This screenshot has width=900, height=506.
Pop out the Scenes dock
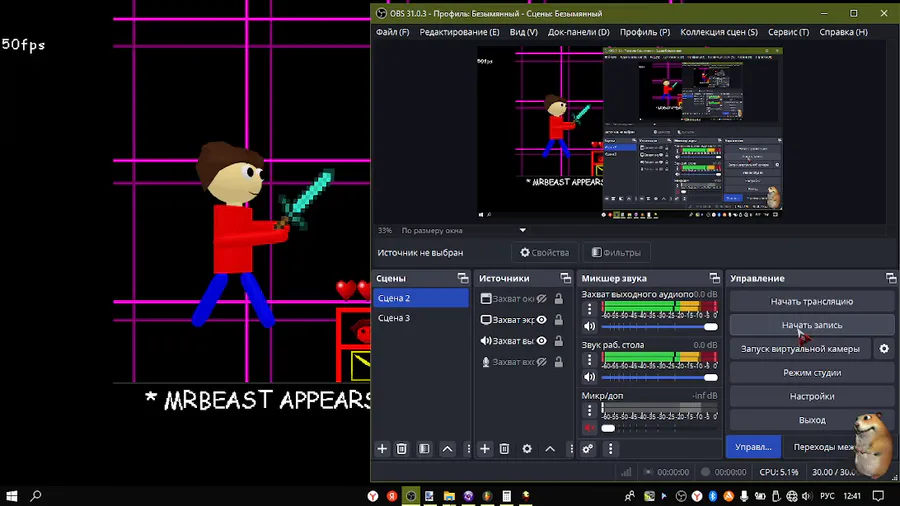[463, 278]
